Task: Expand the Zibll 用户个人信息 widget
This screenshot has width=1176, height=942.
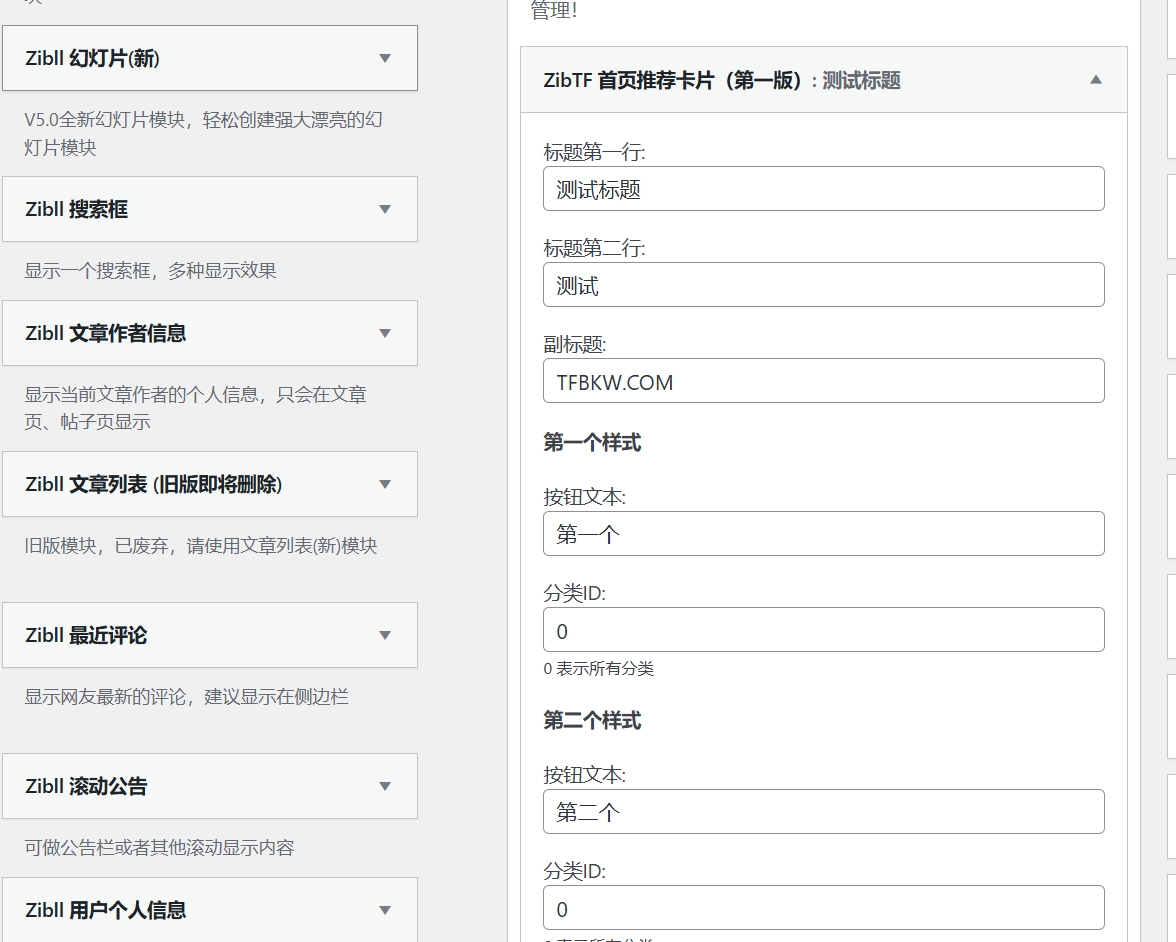Action: [x=385, y=910]
